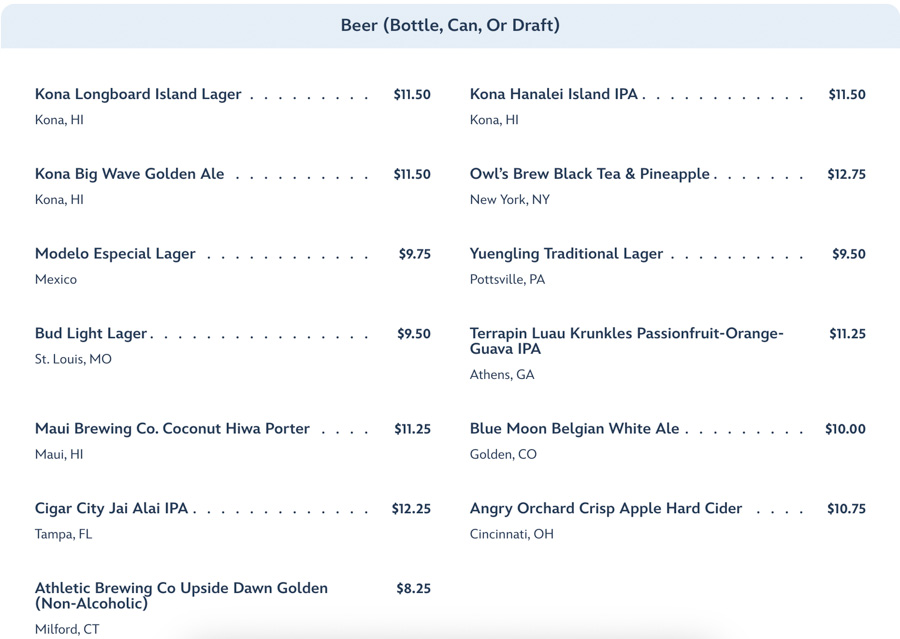The image size is (900, 639).
Task: Click the Bud Light Lager entry
Action: 91,334
